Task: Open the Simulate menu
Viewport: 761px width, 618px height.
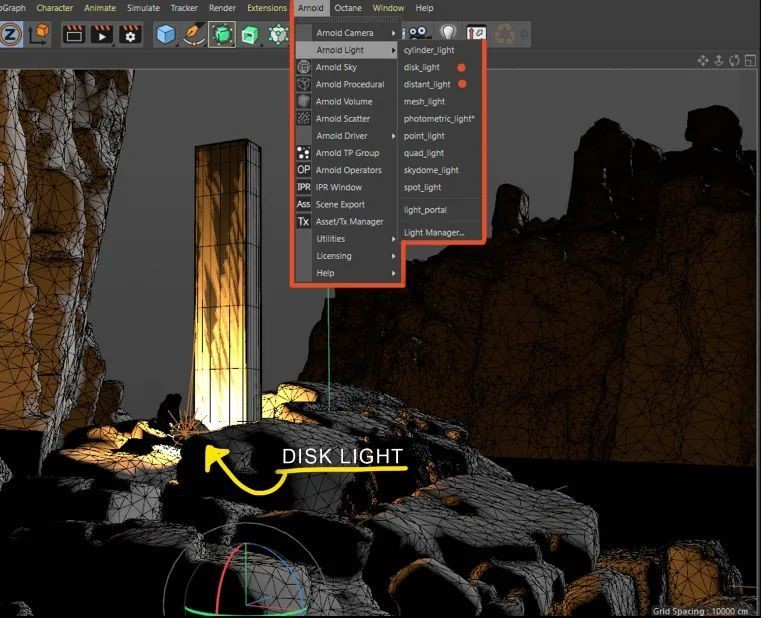Action: 143,8
